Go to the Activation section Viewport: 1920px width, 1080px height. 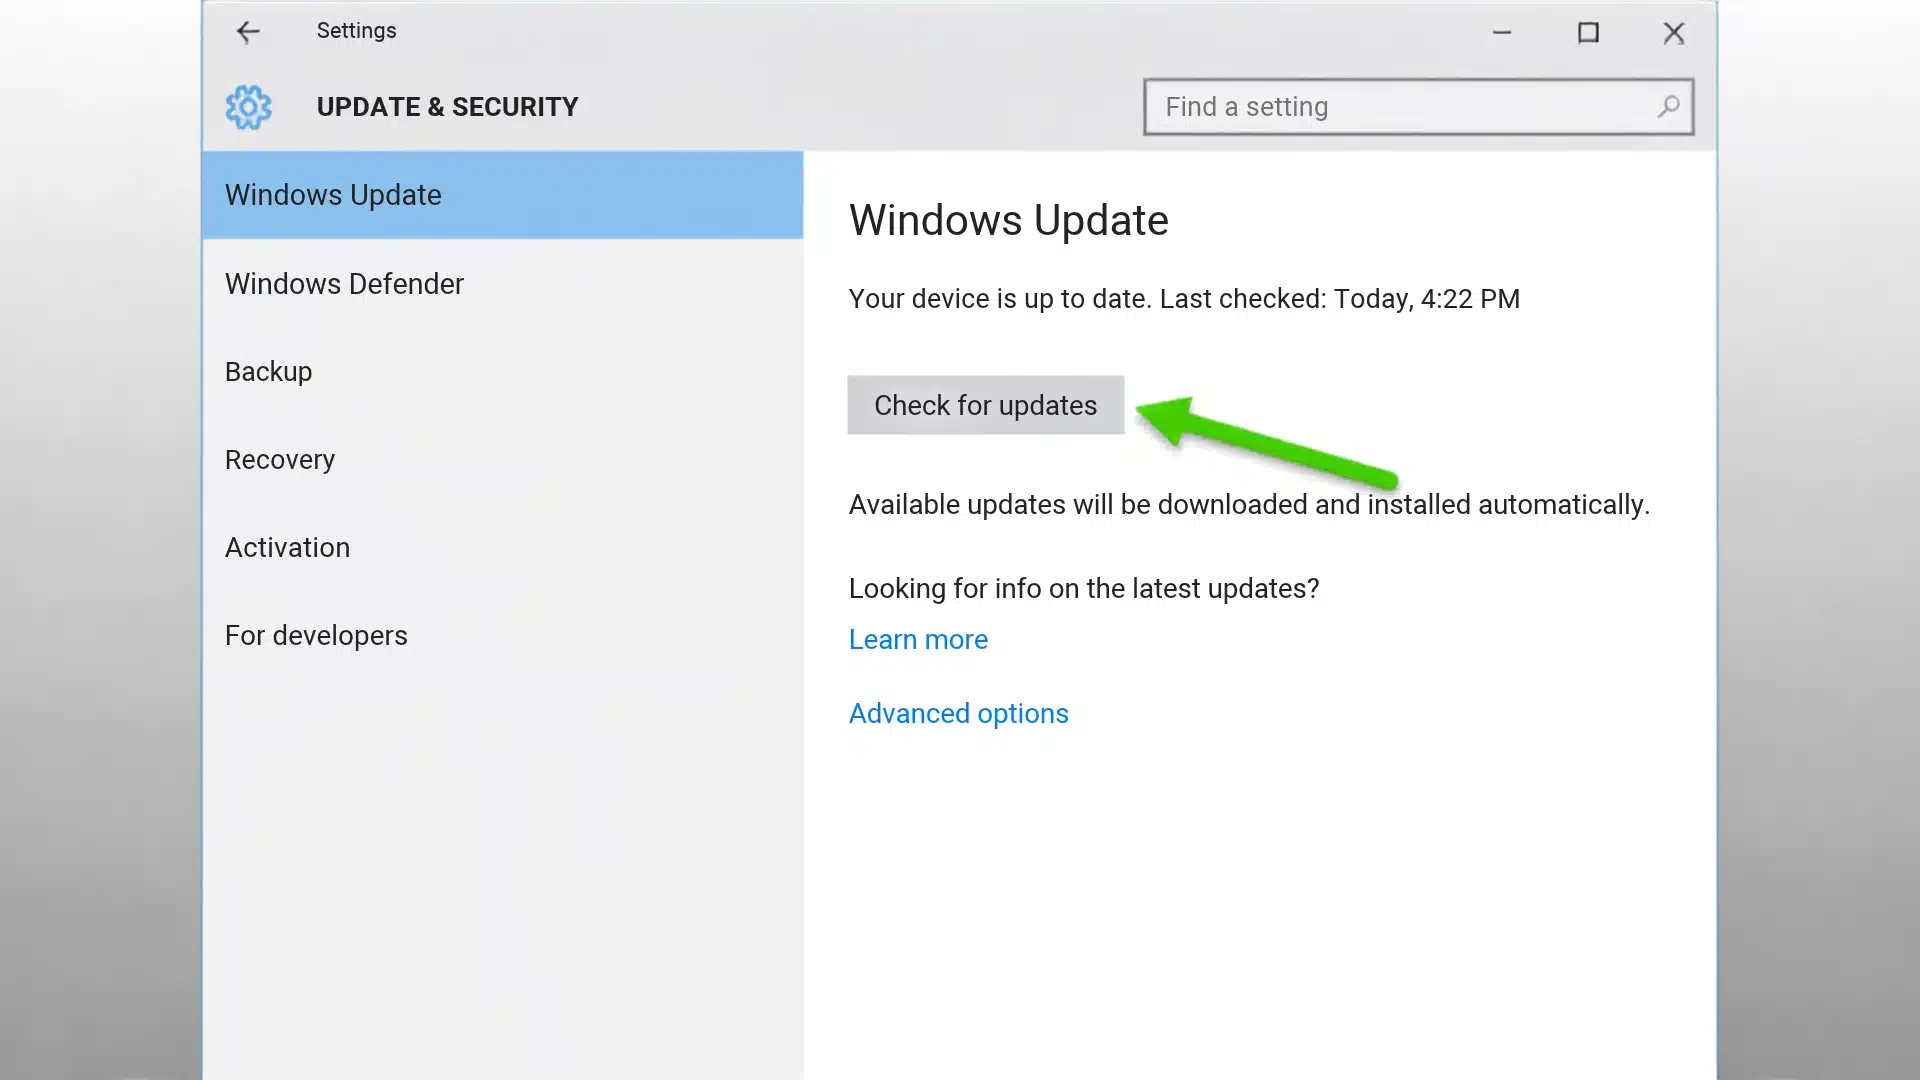[502, 548]
